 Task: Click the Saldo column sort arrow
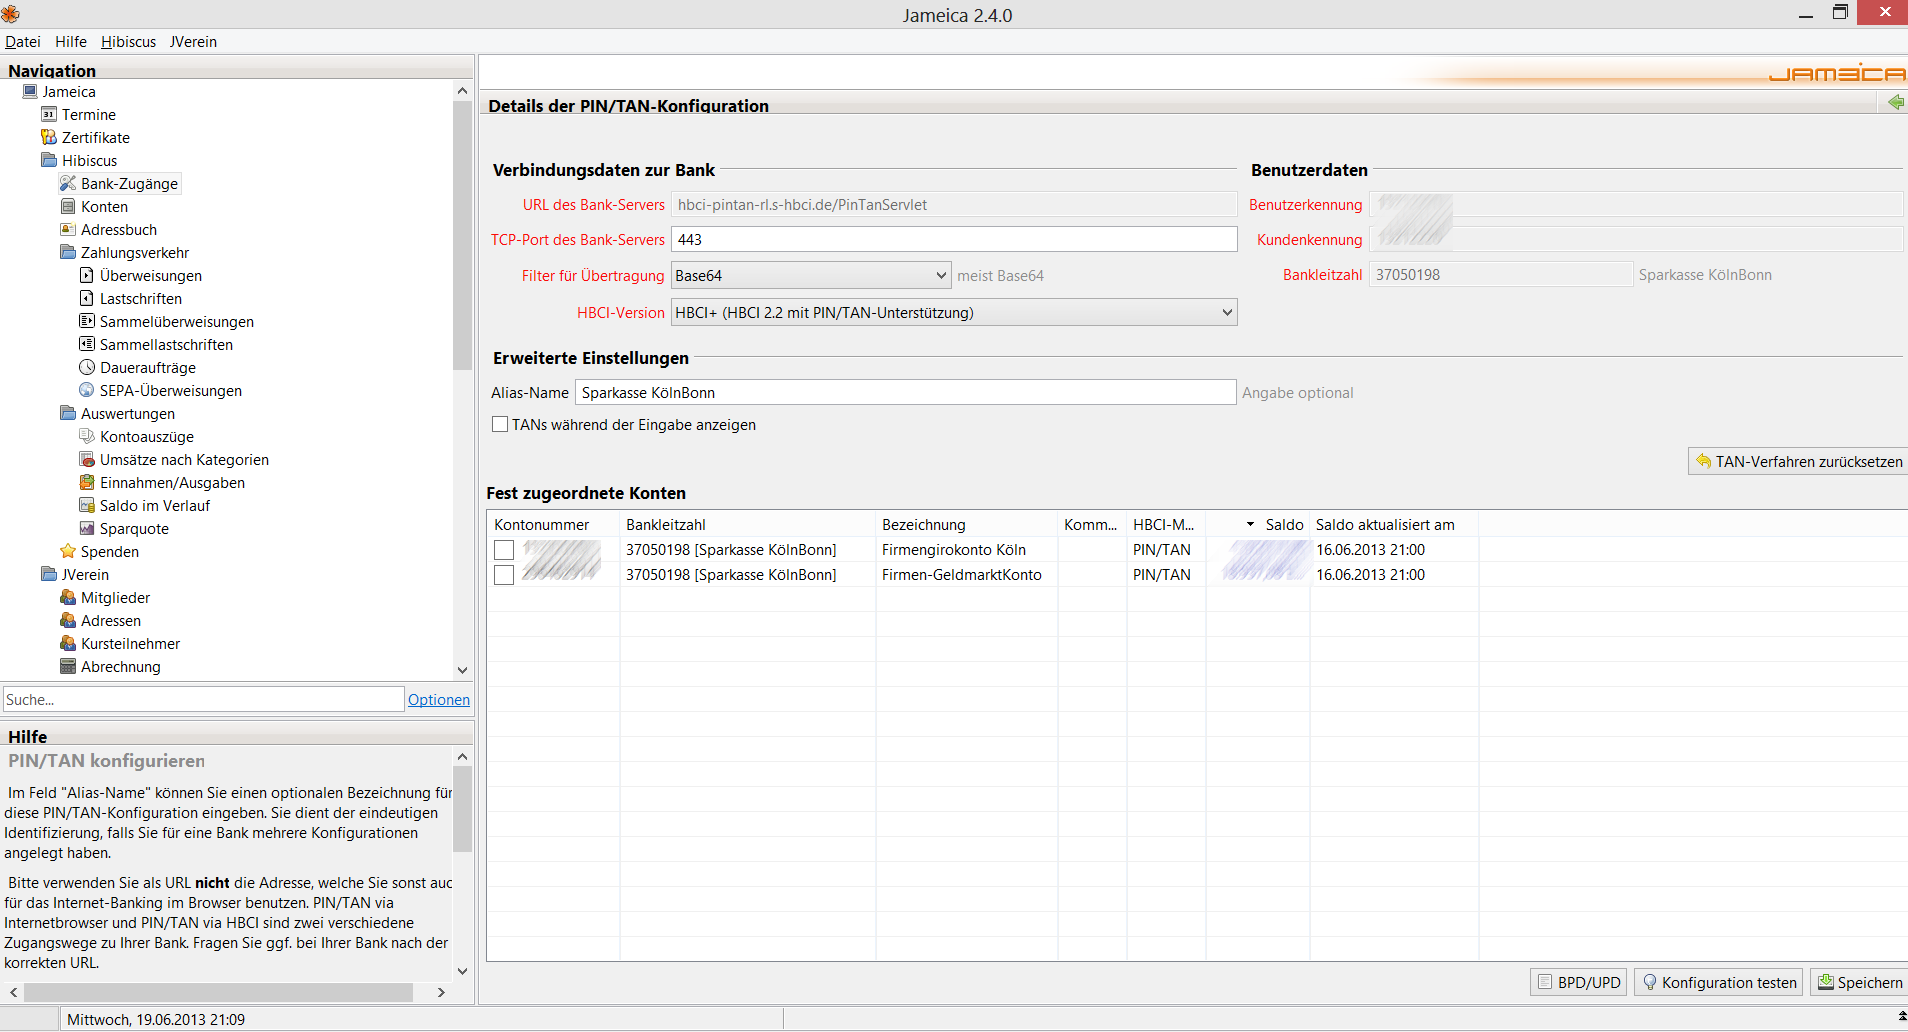click(1250, 524)
